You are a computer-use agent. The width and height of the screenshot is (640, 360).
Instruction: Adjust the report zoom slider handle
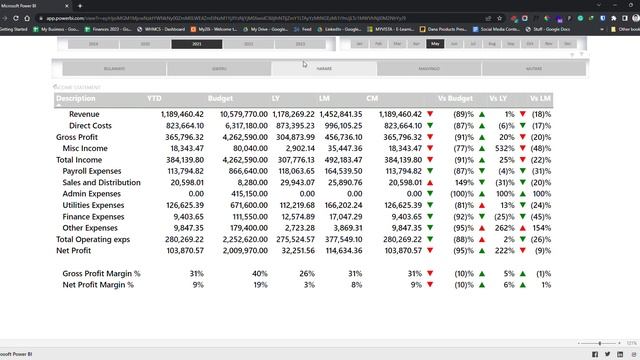[x=600, y=343]
